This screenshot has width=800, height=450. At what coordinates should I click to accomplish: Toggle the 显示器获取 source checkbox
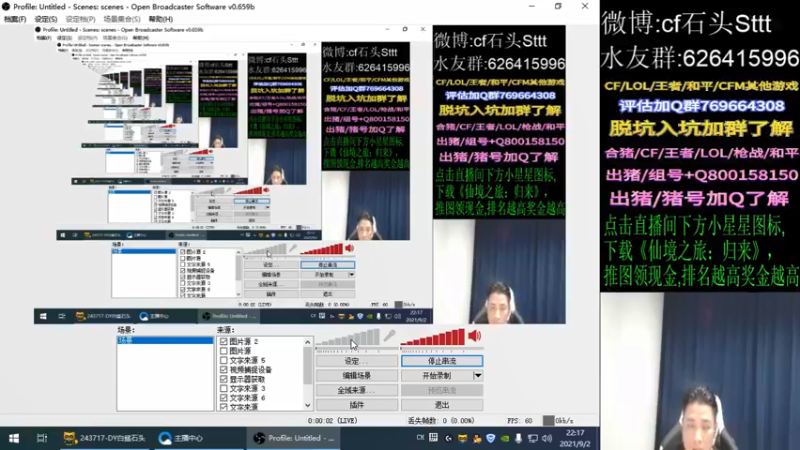223,379
